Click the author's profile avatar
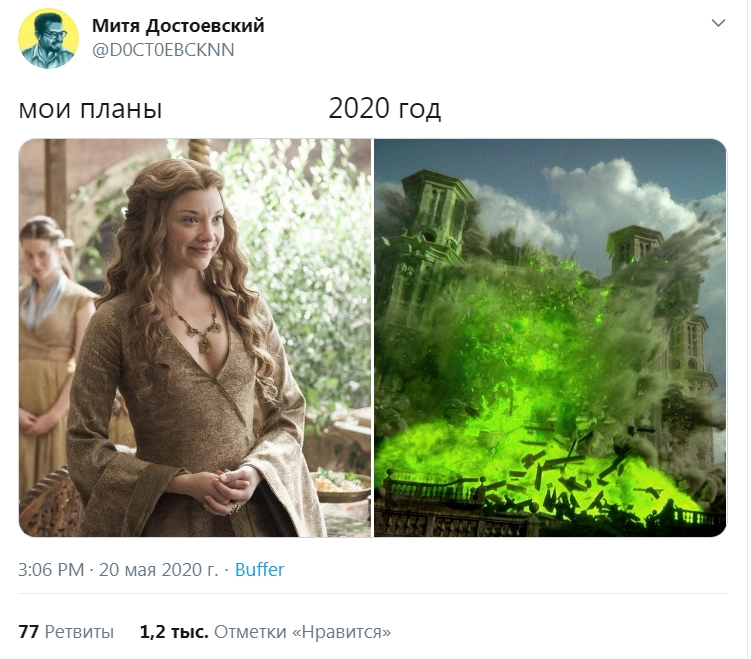This screenshot has height=659, width=751. click(48, 38)
